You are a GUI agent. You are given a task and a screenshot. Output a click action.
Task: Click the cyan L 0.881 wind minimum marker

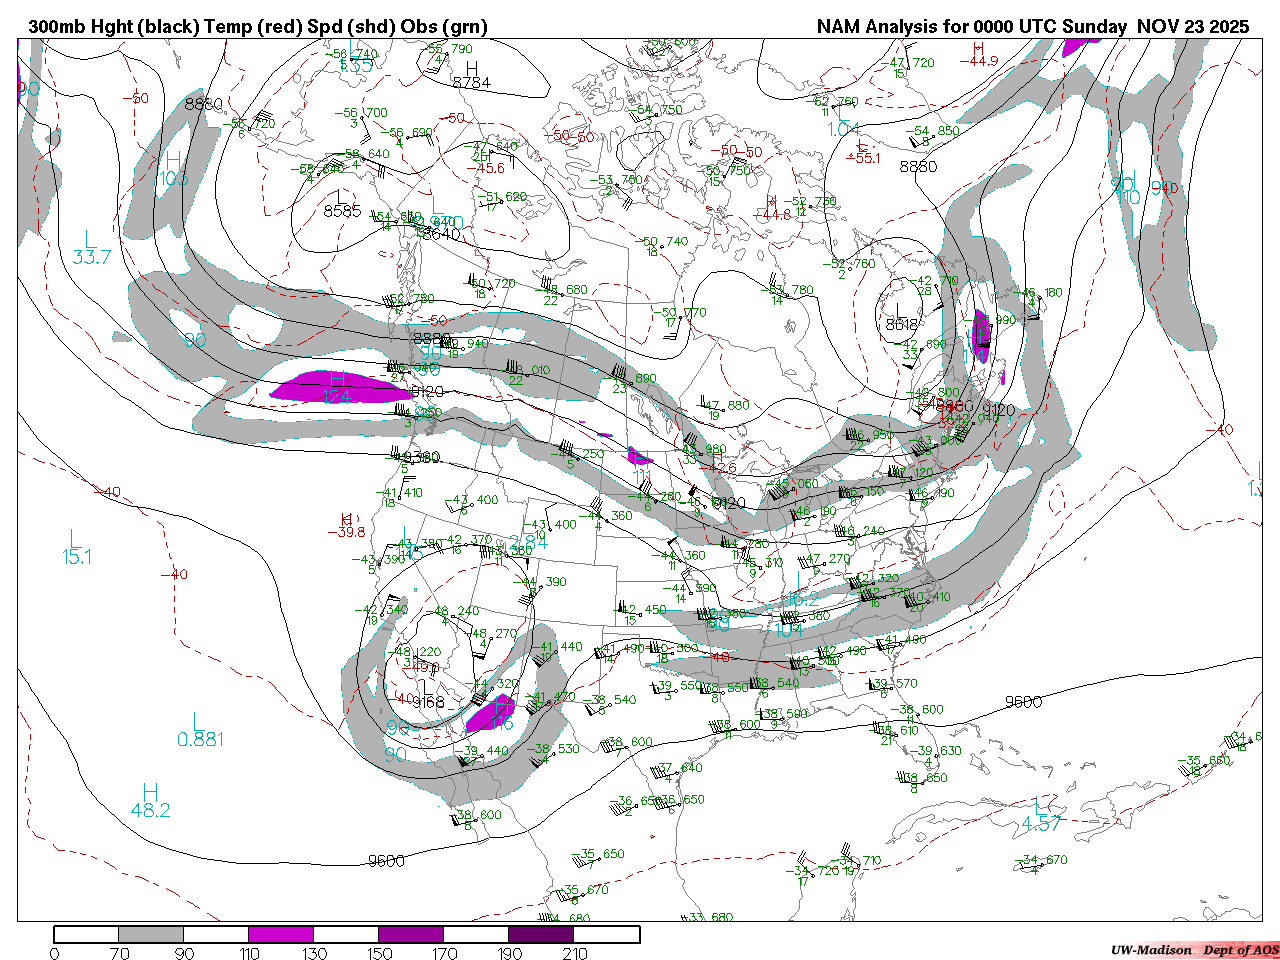point(200,730)
